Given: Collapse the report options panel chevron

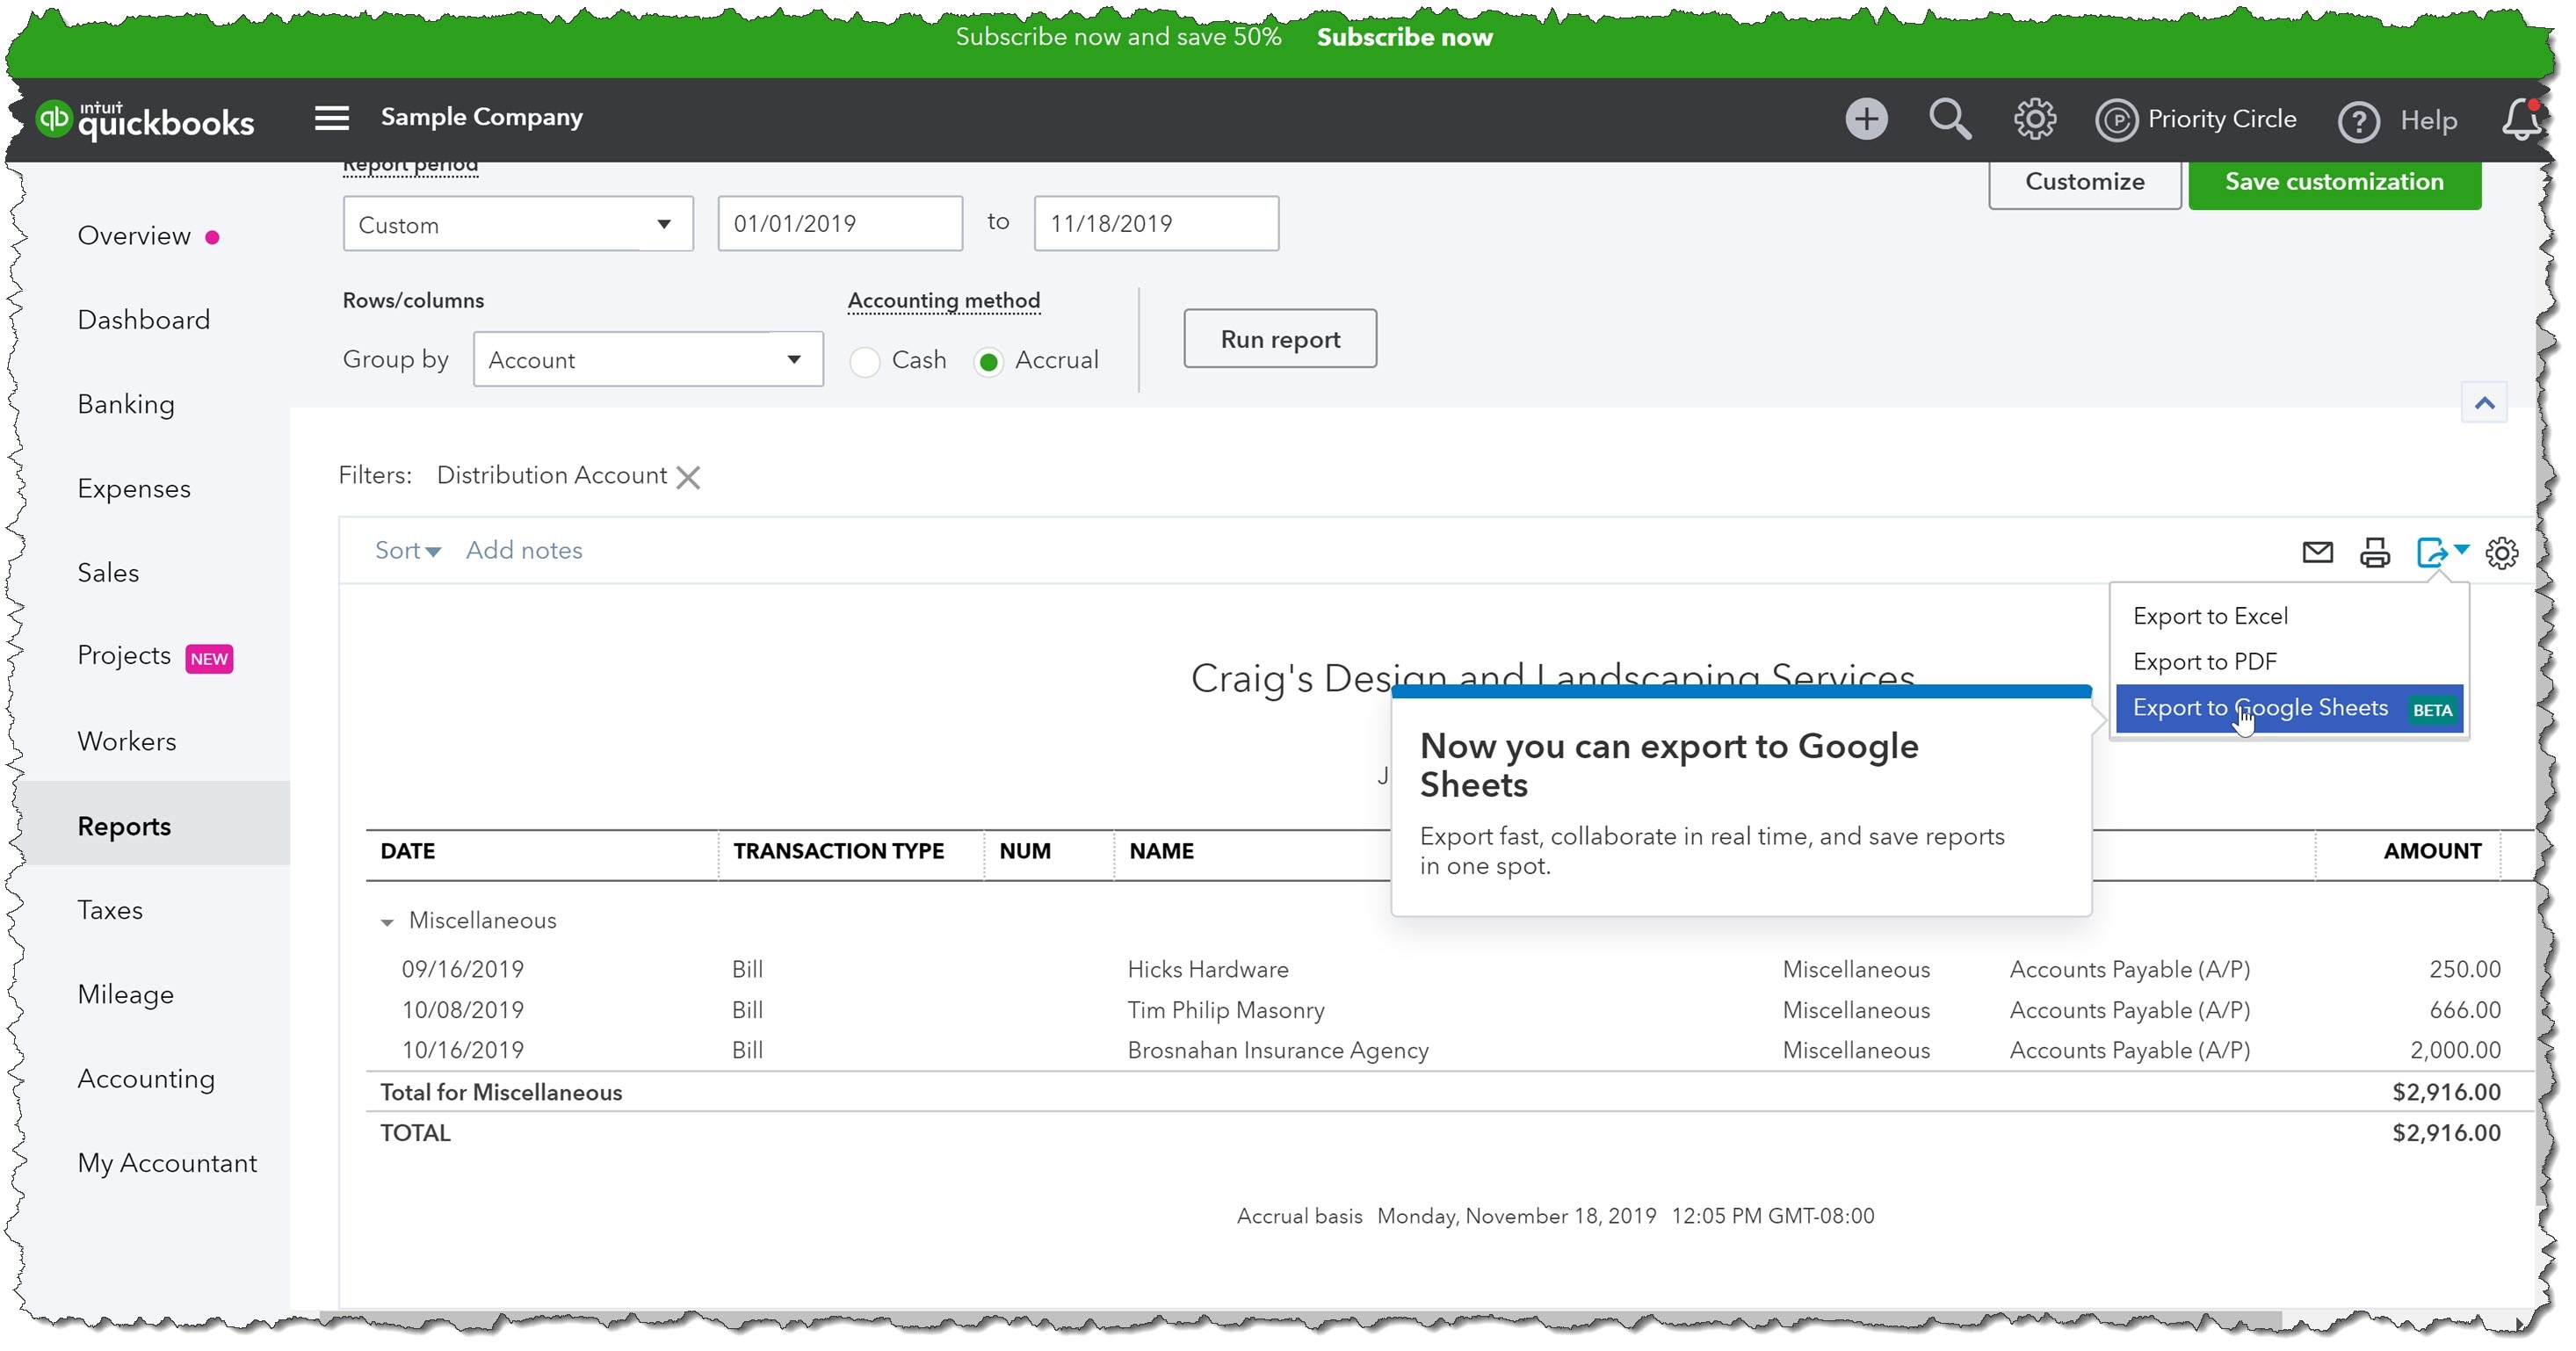Looking at the screenshot, I should 2484,403.
